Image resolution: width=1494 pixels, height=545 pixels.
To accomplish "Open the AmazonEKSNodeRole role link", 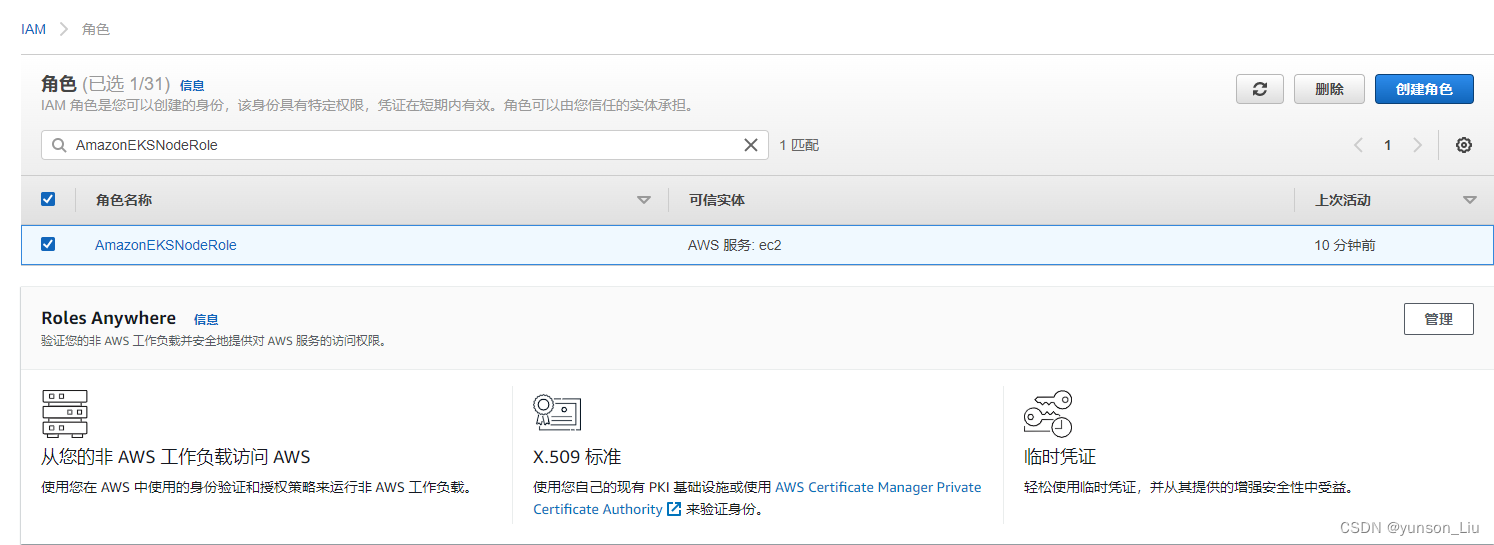I will click(x=166, y=245).
